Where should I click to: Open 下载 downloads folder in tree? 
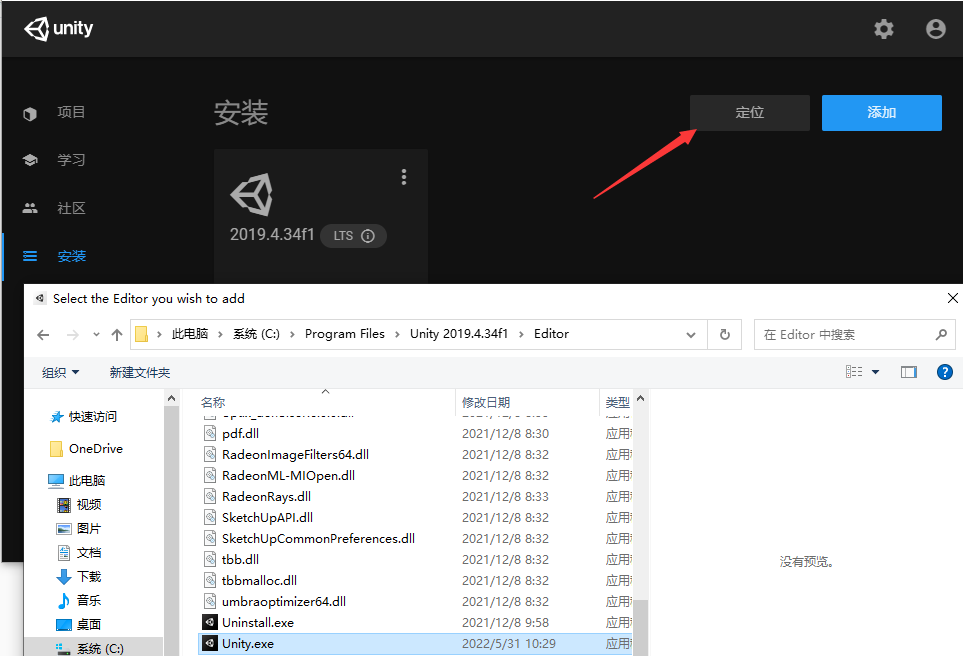[88, 577]
